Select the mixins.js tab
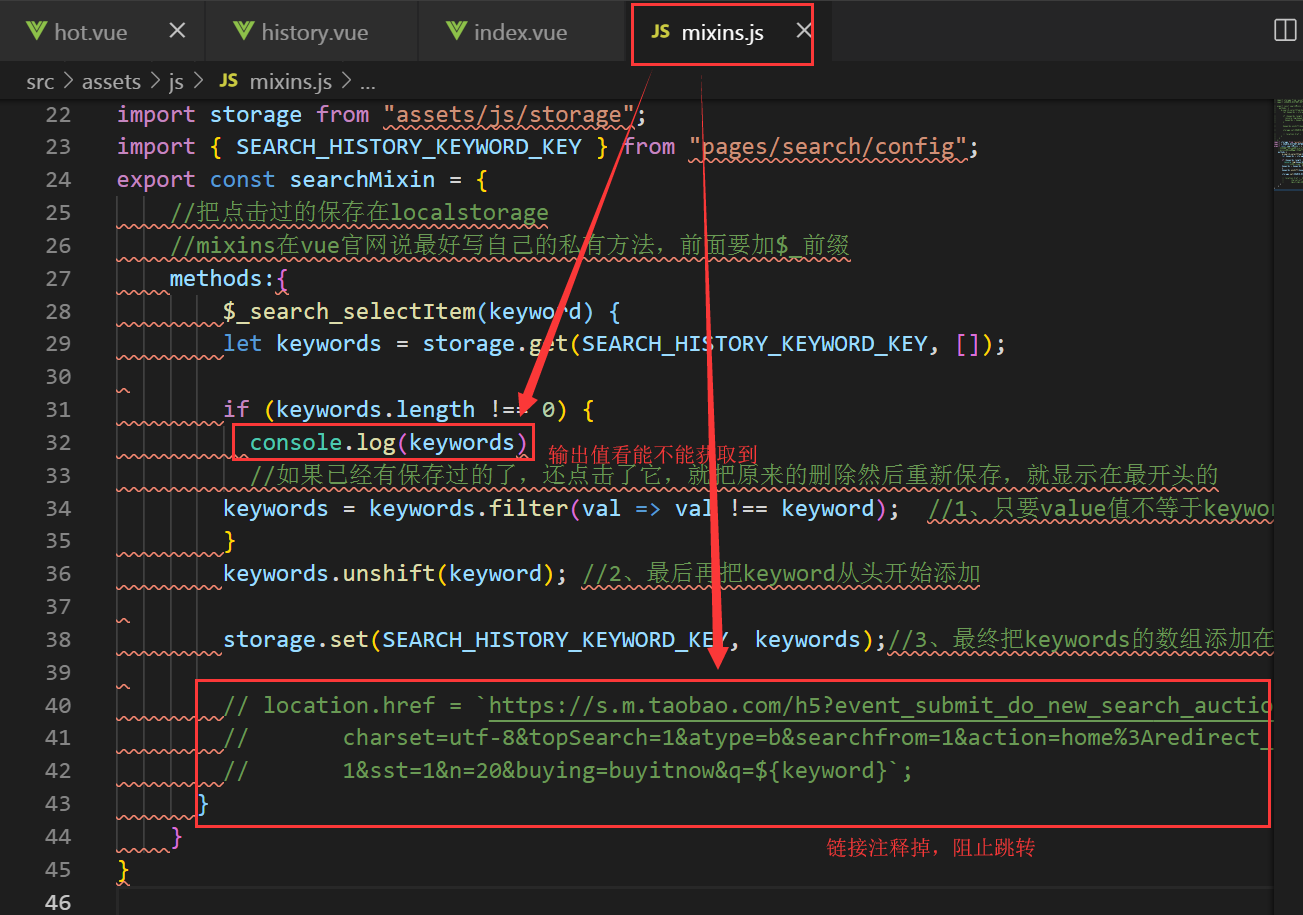1303x915 pixels. [722, 33]
